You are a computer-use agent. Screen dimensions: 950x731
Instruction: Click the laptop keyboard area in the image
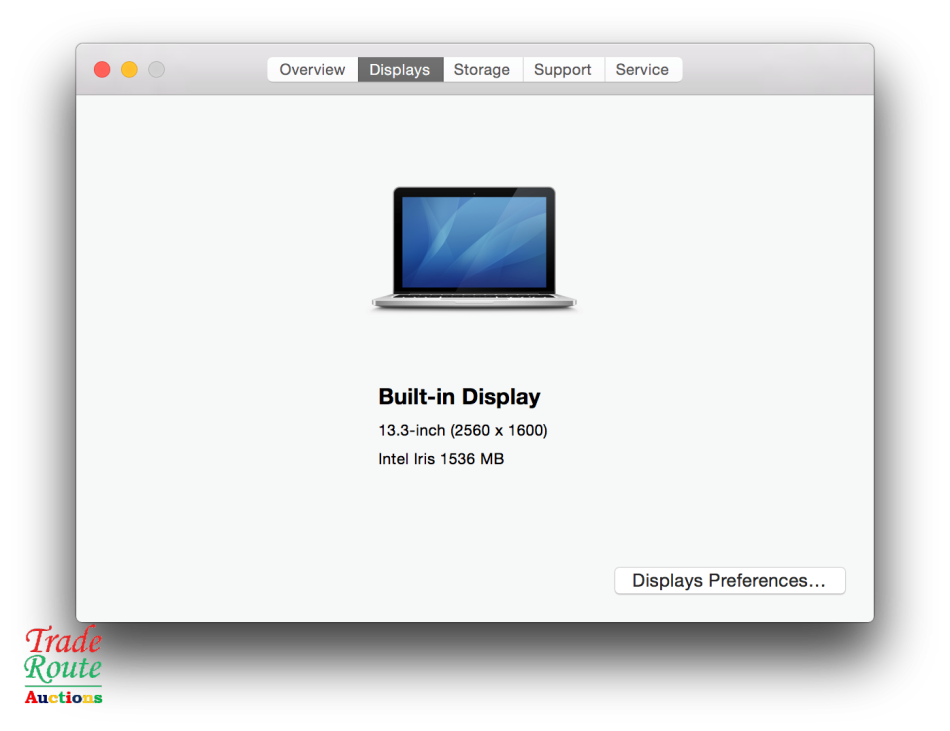coord(474,297)
